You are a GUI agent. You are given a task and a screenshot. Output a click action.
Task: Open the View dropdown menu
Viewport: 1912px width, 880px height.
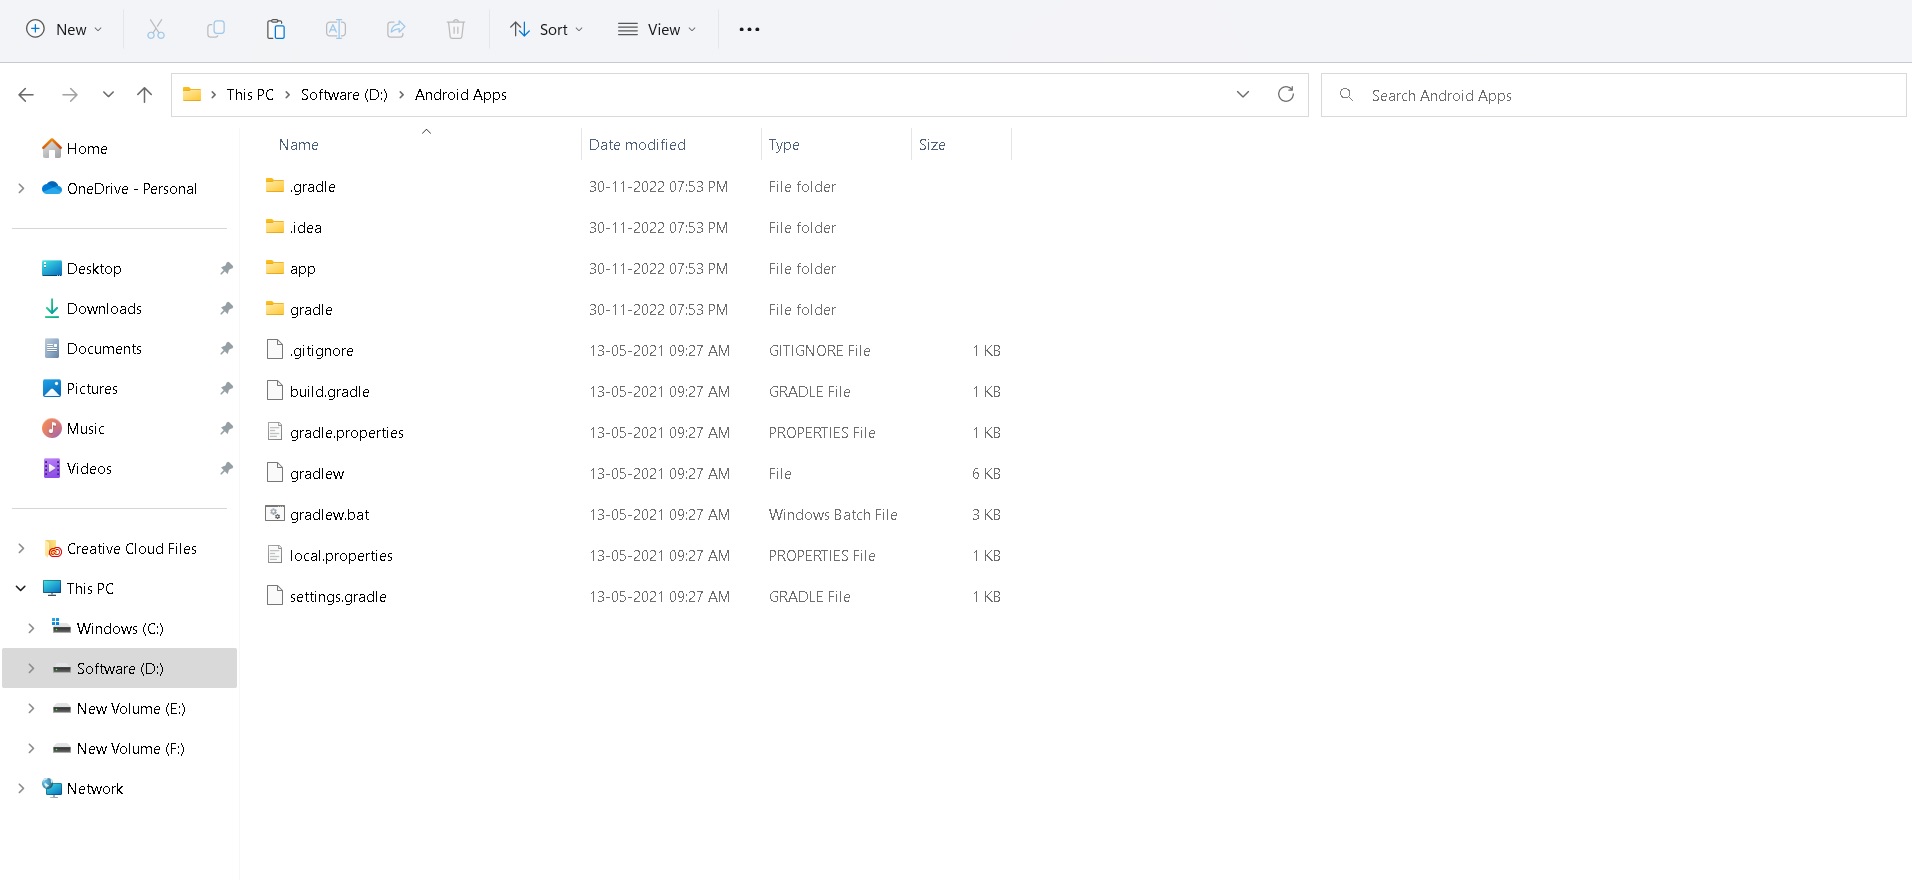[x=657, y=29]
